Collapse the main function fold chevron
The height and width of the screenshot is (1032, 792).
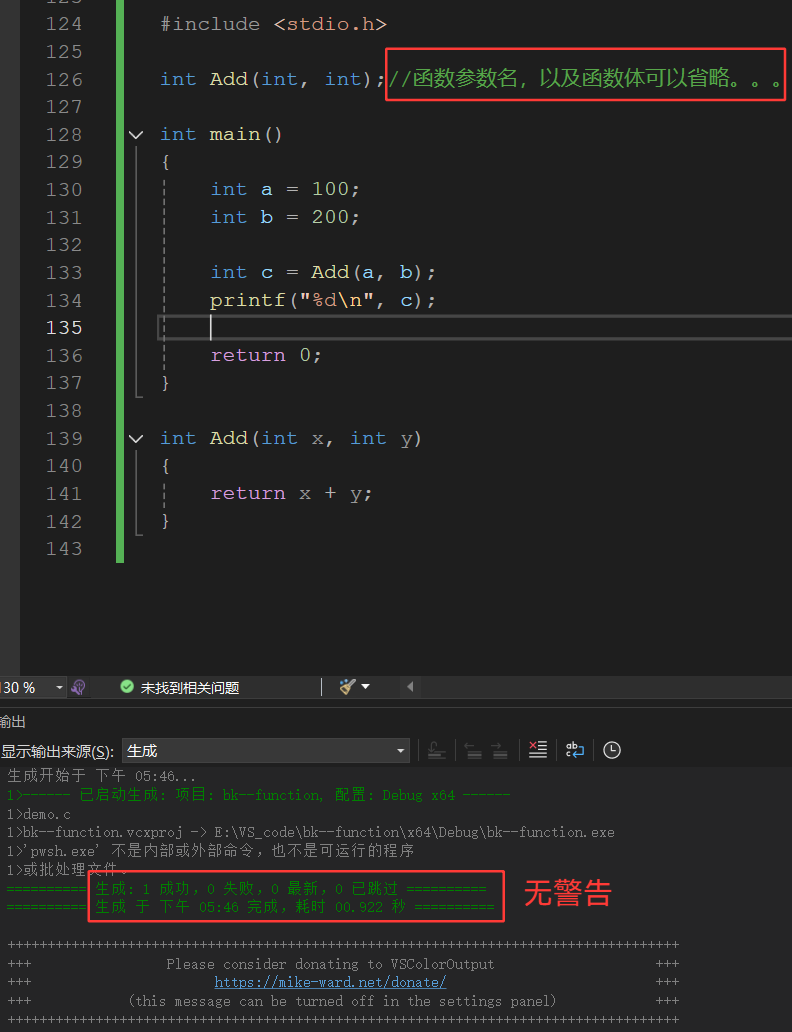(136, 135)
